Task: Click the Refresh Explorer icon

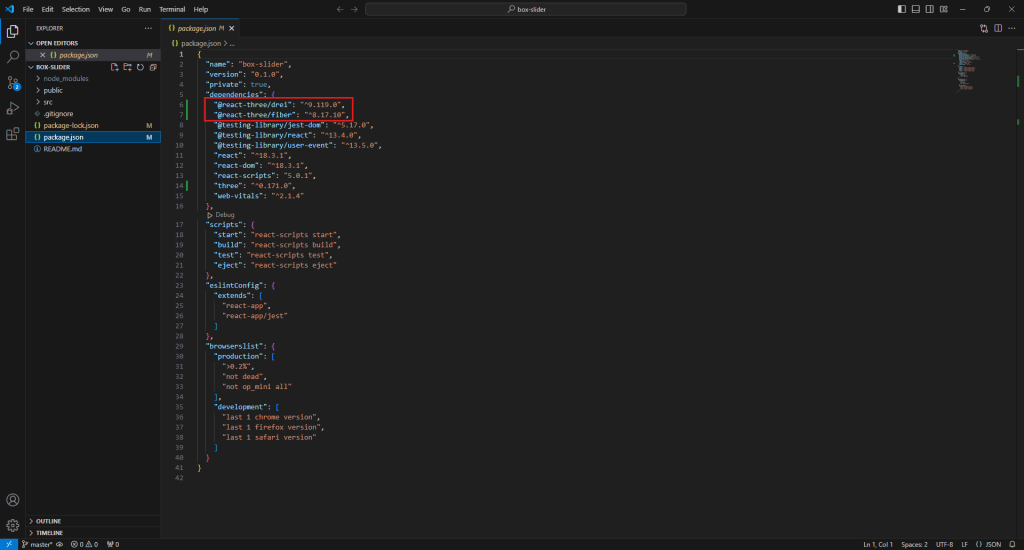Action: 140,67
